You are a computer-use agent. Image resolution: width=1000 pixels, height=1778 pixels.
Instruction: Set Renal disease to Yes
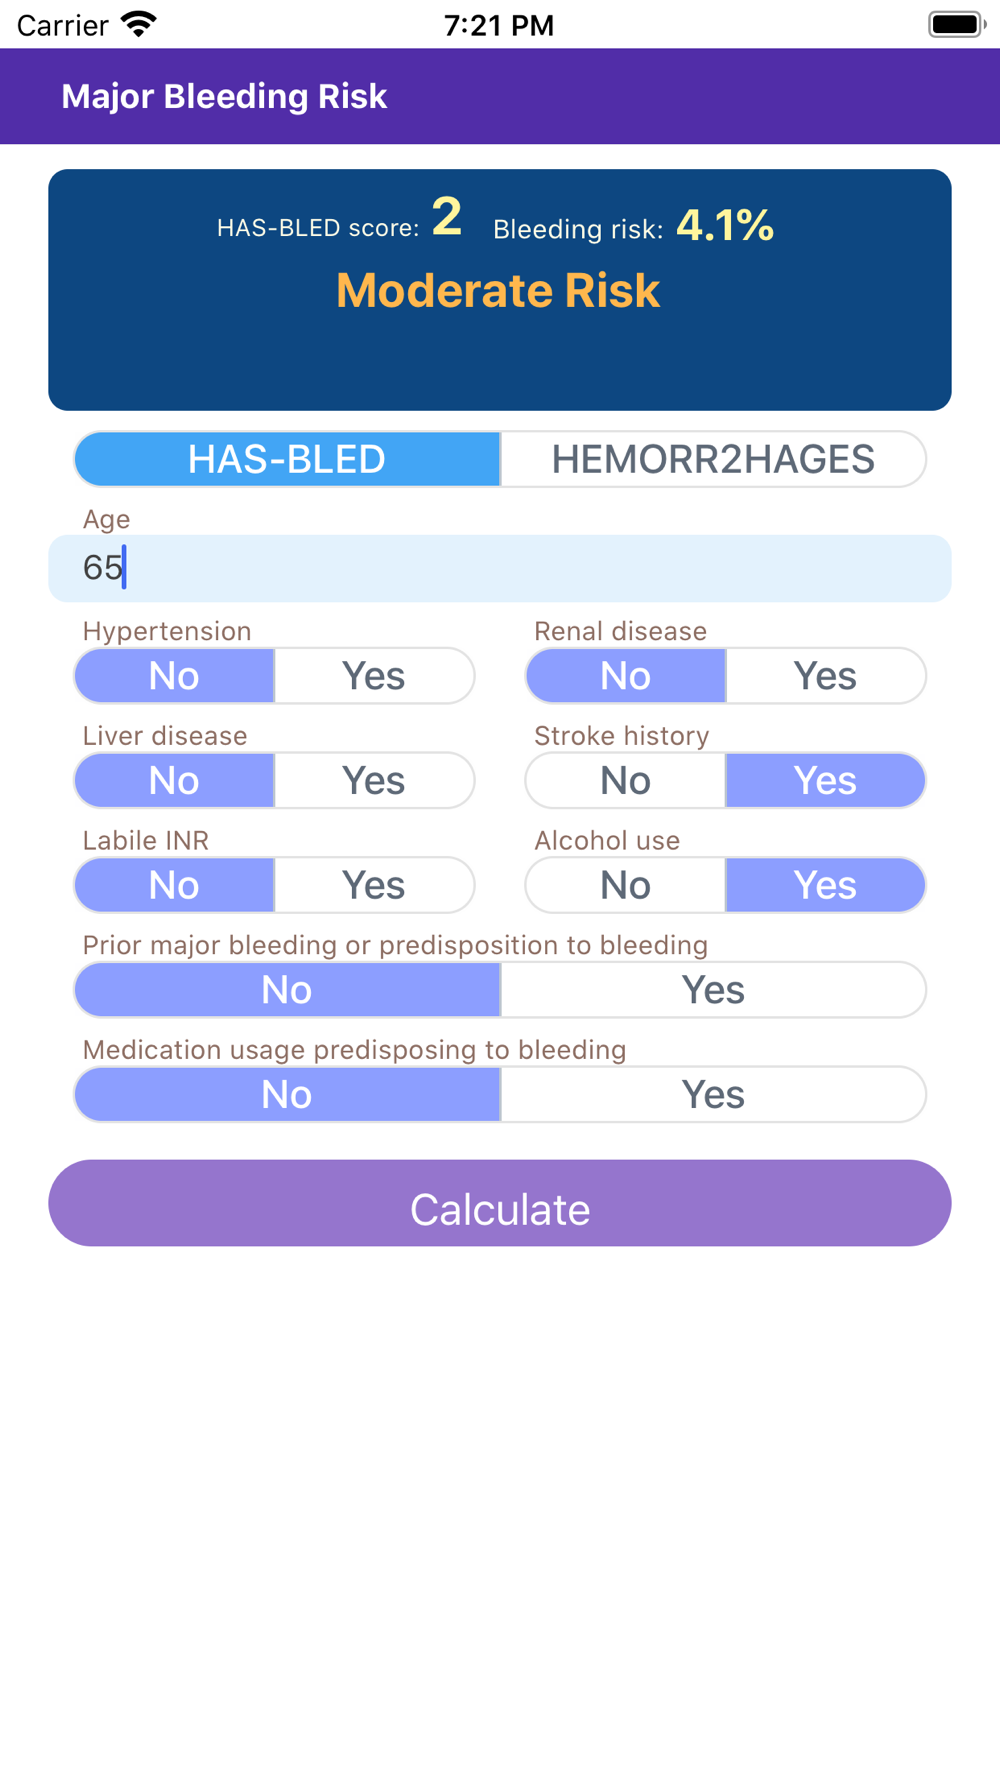pos(826,675)
